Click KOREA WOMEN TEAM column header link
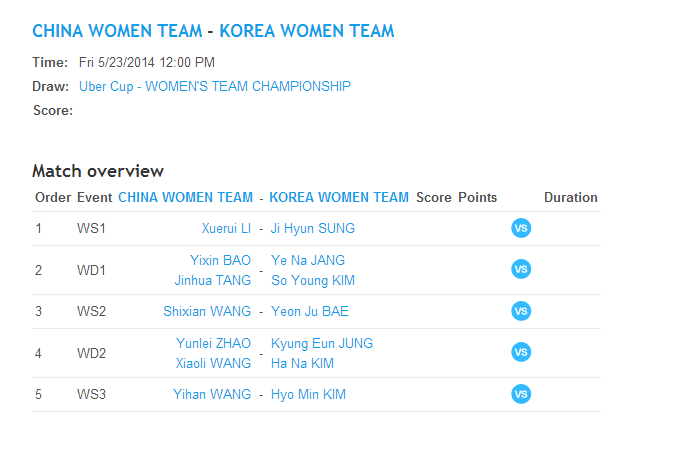 pos(339,197)
